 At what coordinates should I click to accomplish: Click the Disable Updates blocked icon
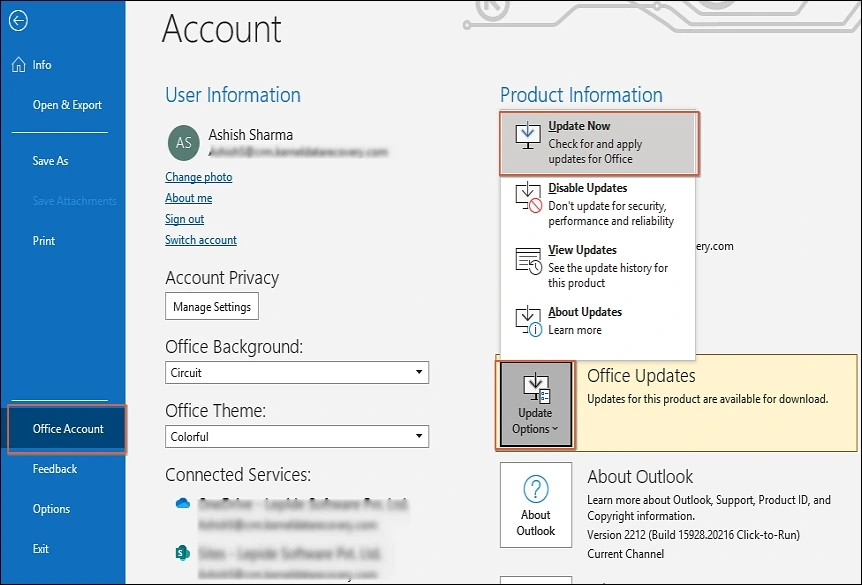(x=528, y=197)
